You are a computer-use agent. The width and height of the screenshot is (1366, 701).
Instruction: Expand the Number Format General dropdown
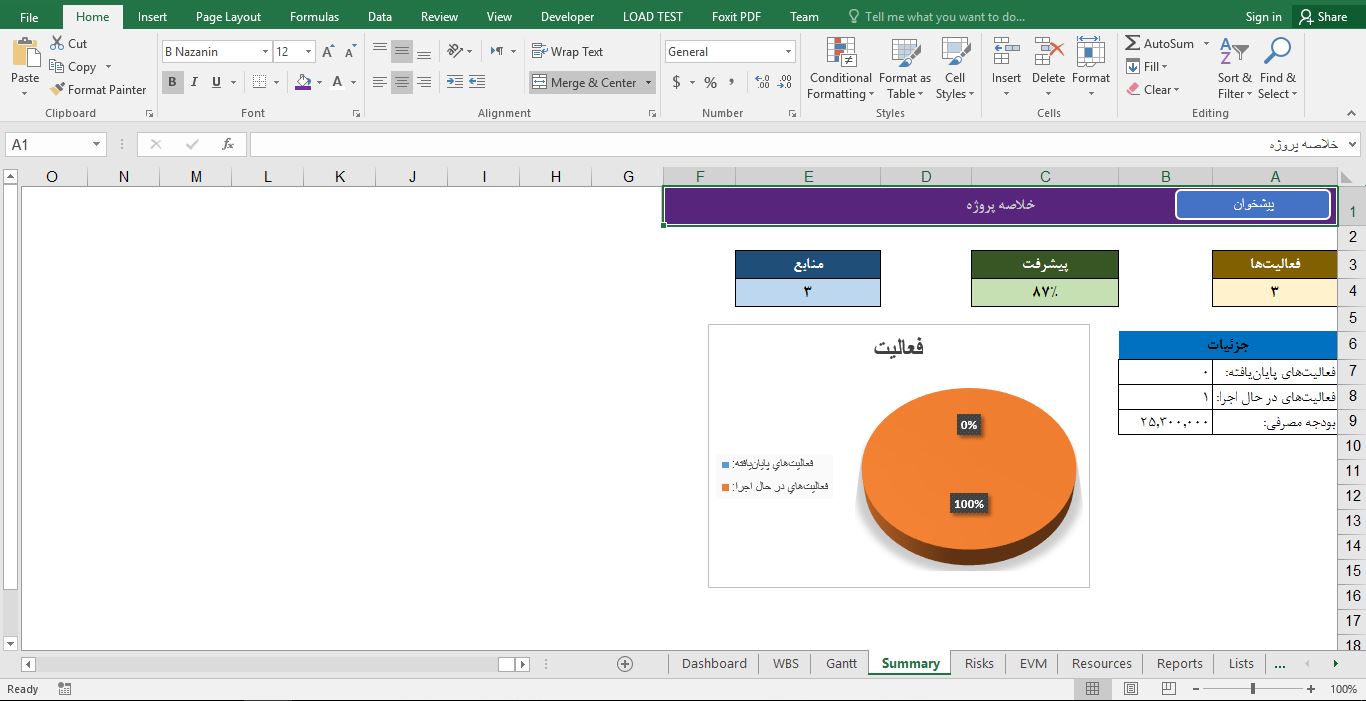(788, 52)
